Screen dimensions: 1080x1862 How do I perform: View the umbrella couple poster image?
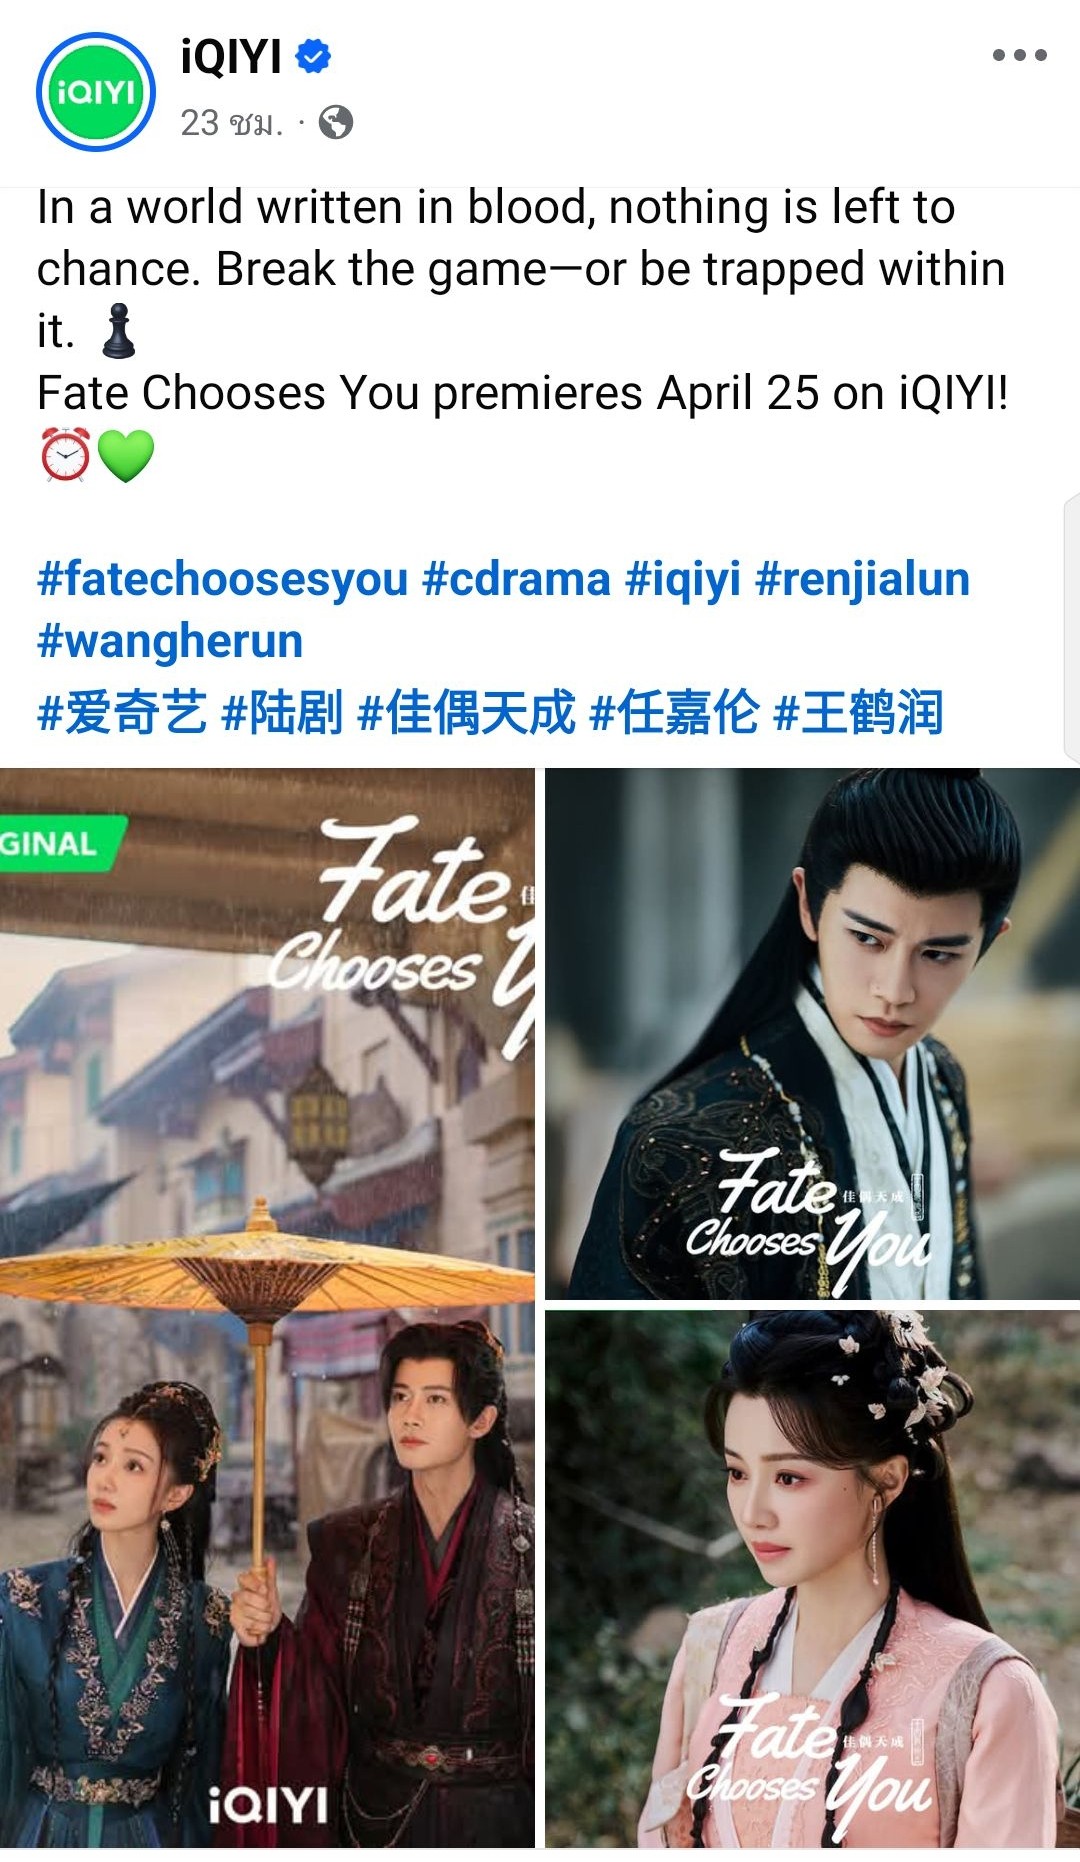pos(267,1307)
